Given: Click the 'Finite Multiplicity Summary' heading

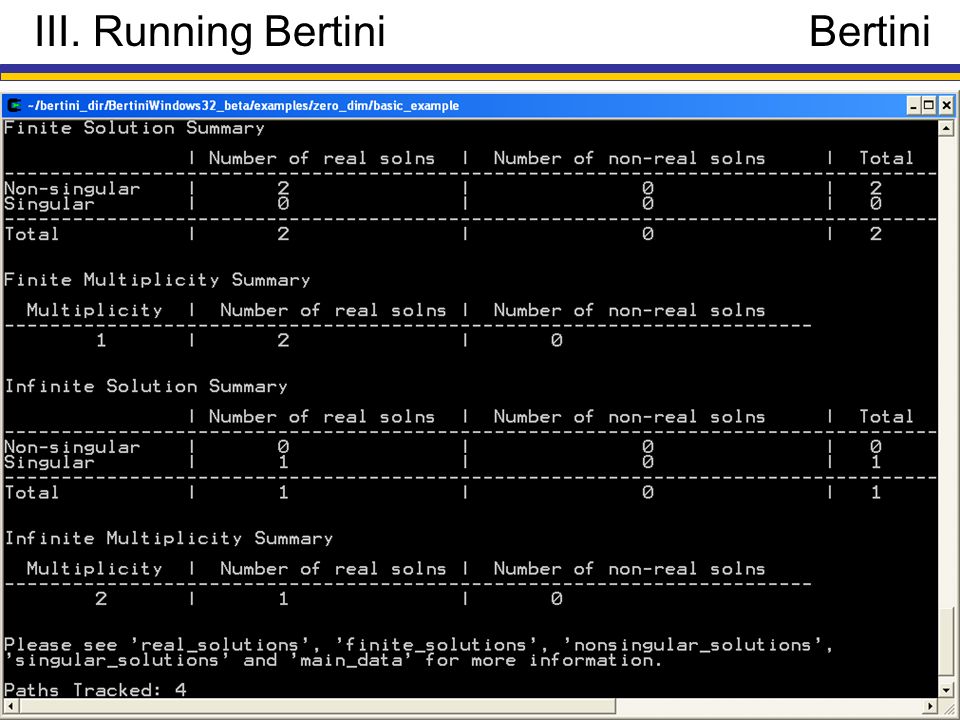Looking at the screenshot, I should pos(157,280).
